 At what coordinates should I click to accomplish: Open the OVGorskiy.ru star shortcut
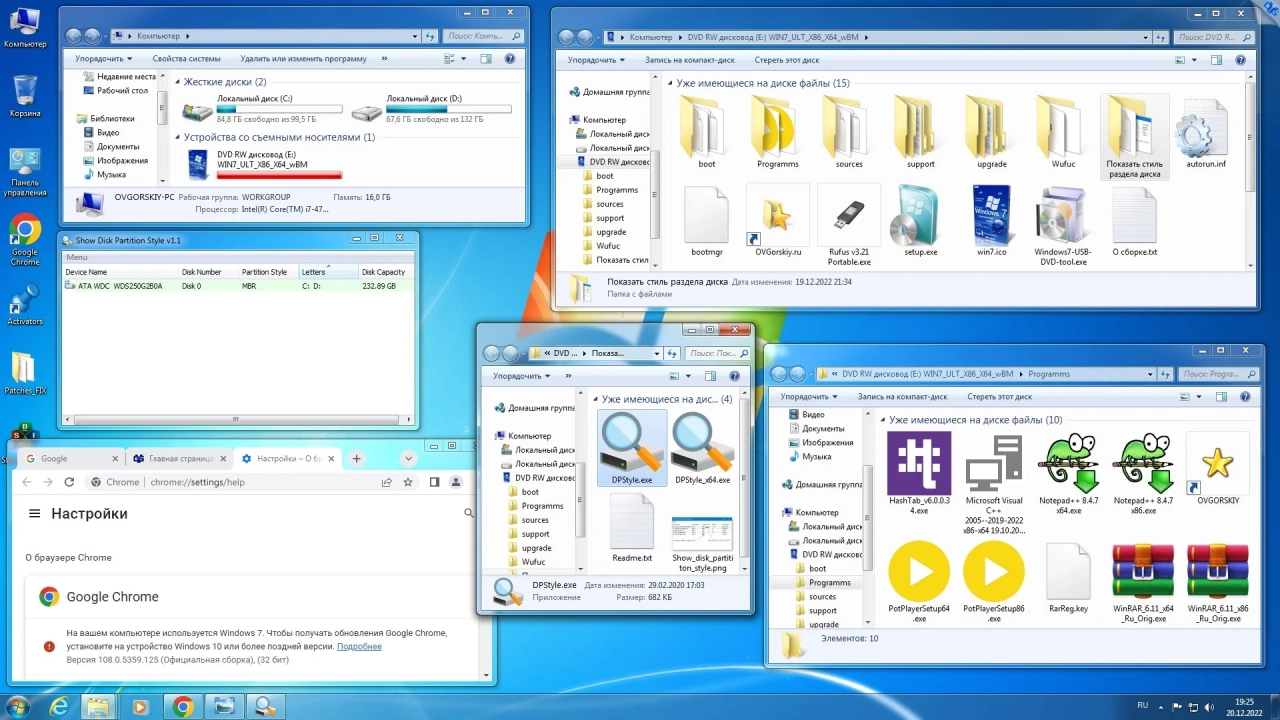pyautogui.click(x=777, y=215)
